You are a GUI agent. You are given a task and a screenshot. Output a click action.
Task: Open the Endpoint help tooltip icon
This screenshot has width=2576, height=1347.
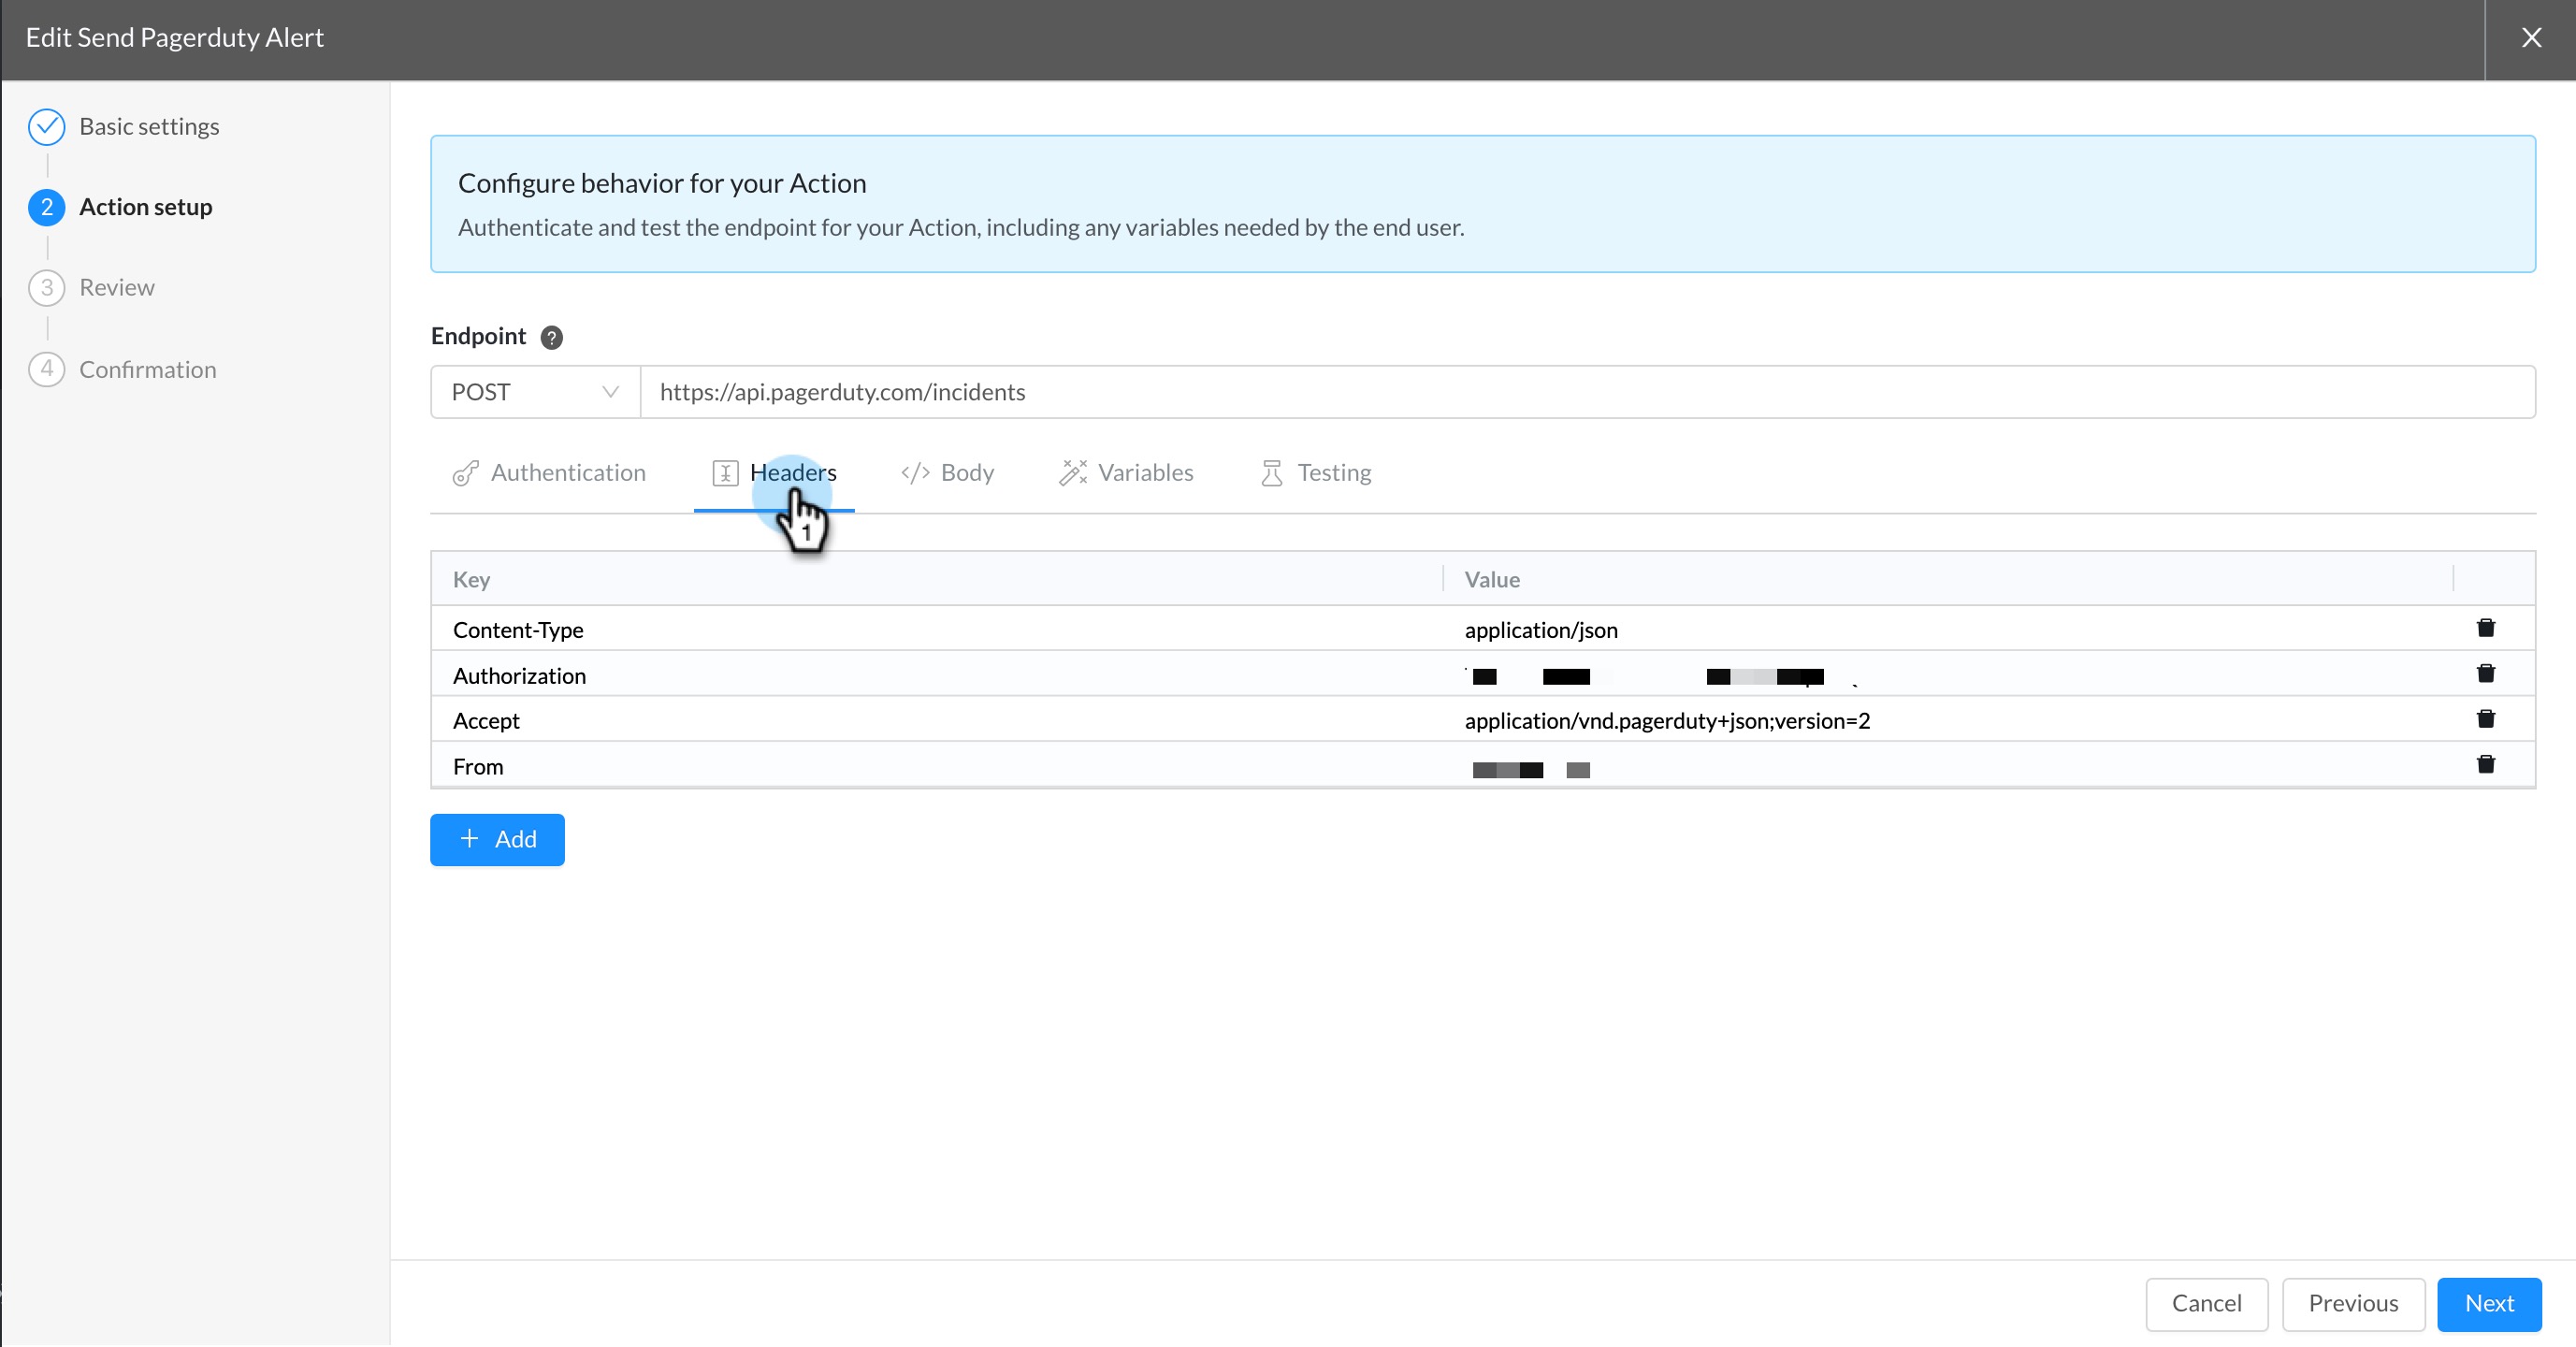(551, 337)
